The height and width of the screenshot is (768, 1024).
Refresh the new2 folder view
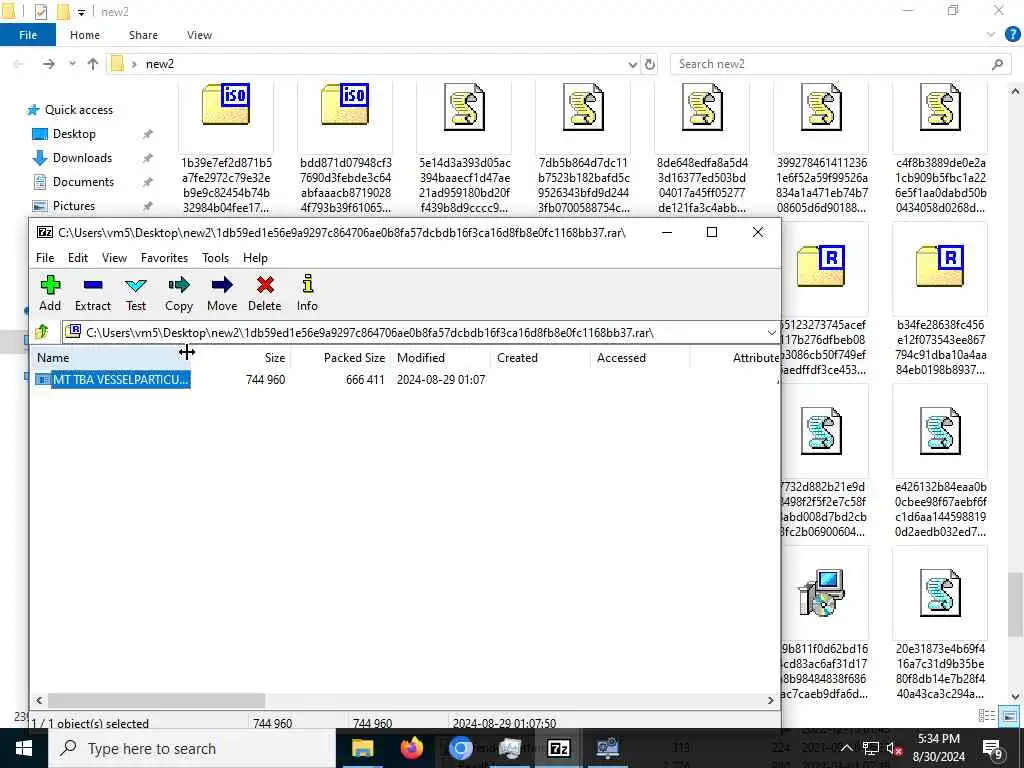click(650, 64)
